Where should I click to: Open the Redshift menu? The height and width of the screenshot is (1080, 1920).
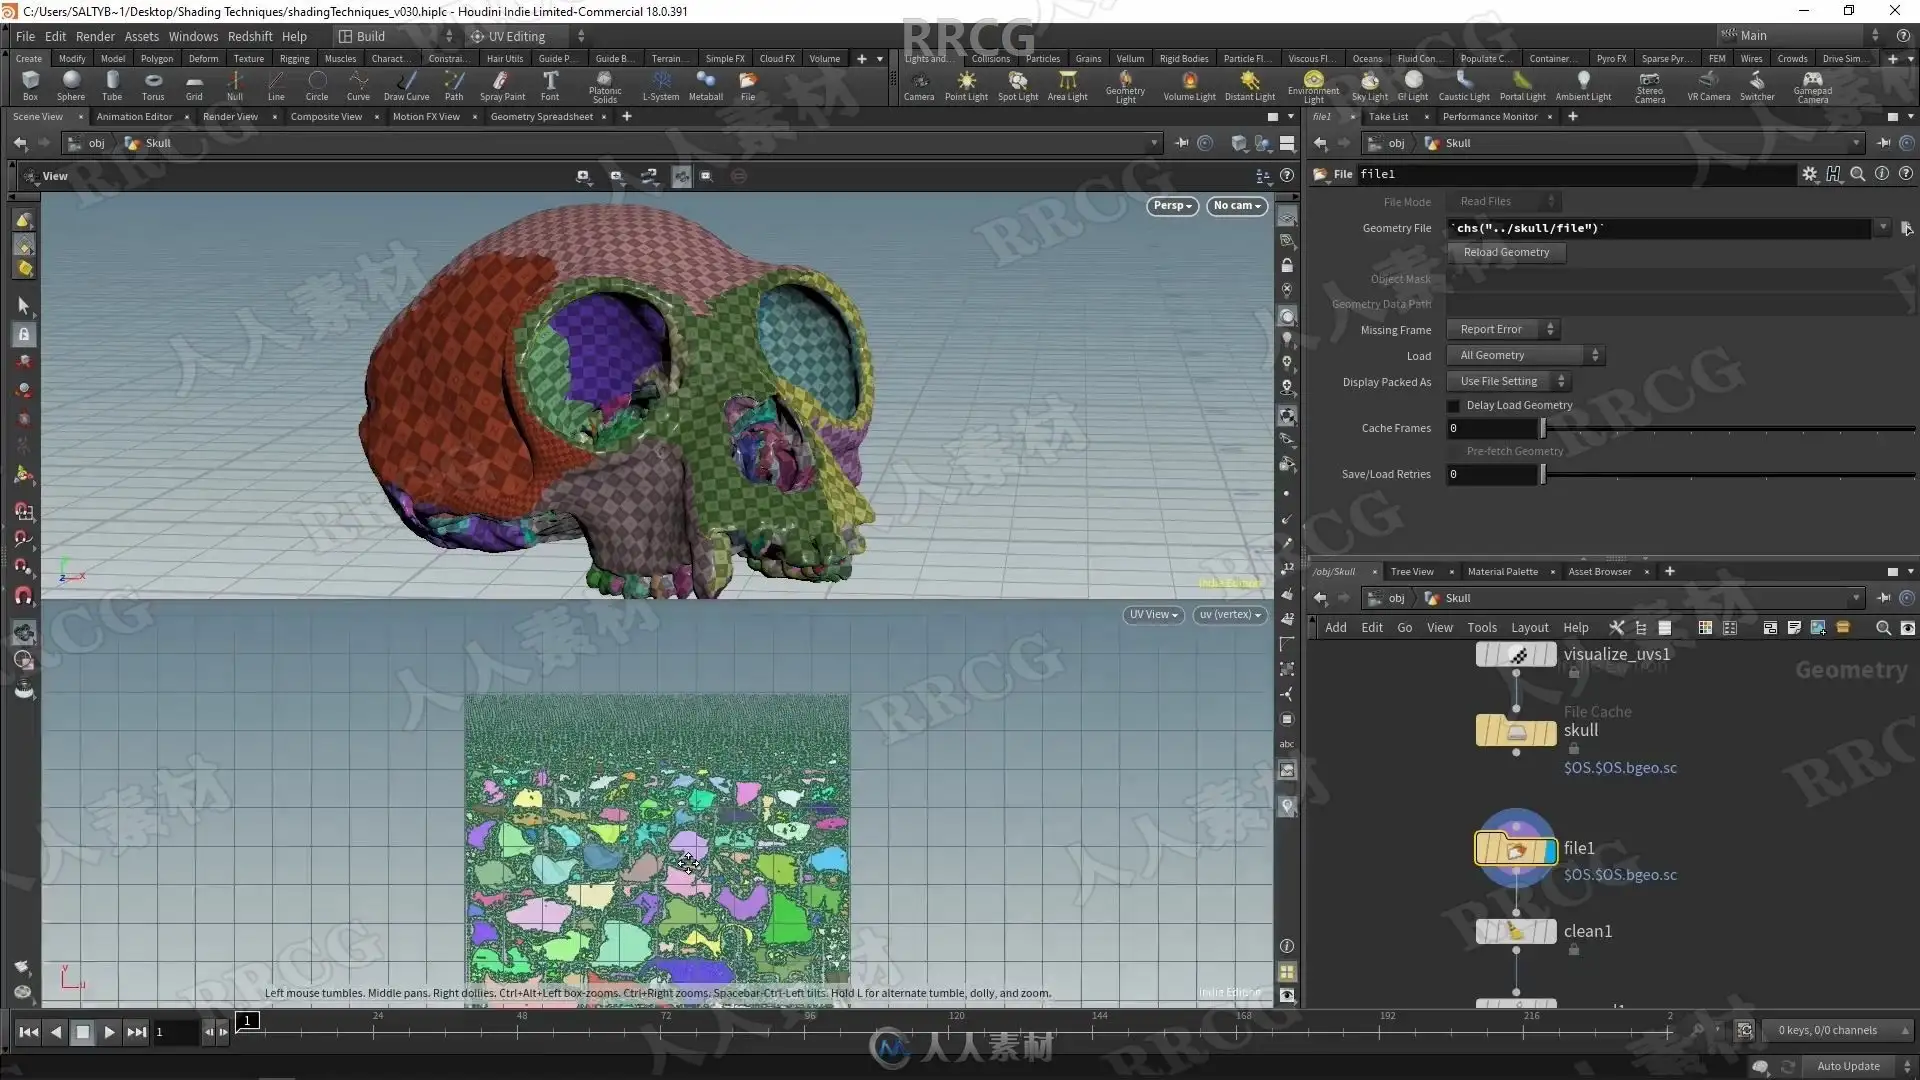tap(249, 36)
